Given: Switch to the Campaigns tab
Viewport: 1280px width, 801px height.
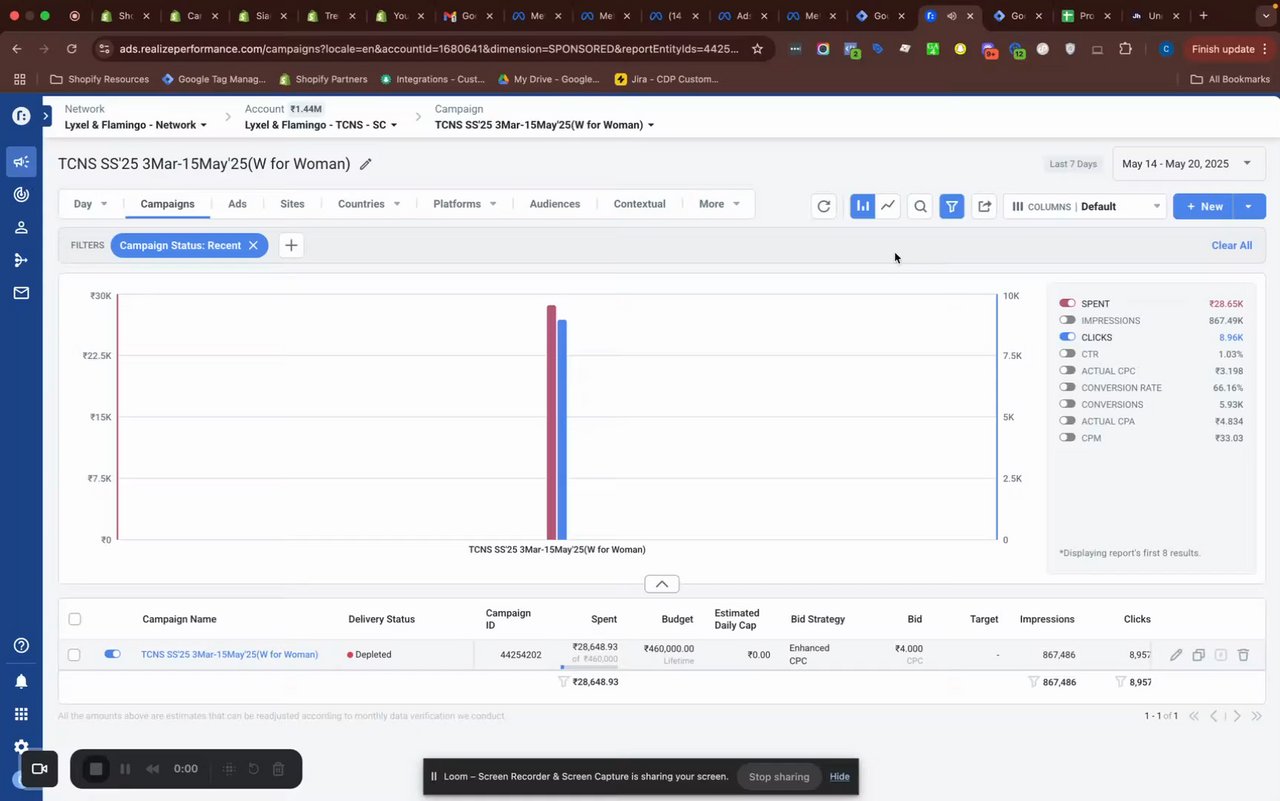Looking at the screenshot, I should point(167,204).
